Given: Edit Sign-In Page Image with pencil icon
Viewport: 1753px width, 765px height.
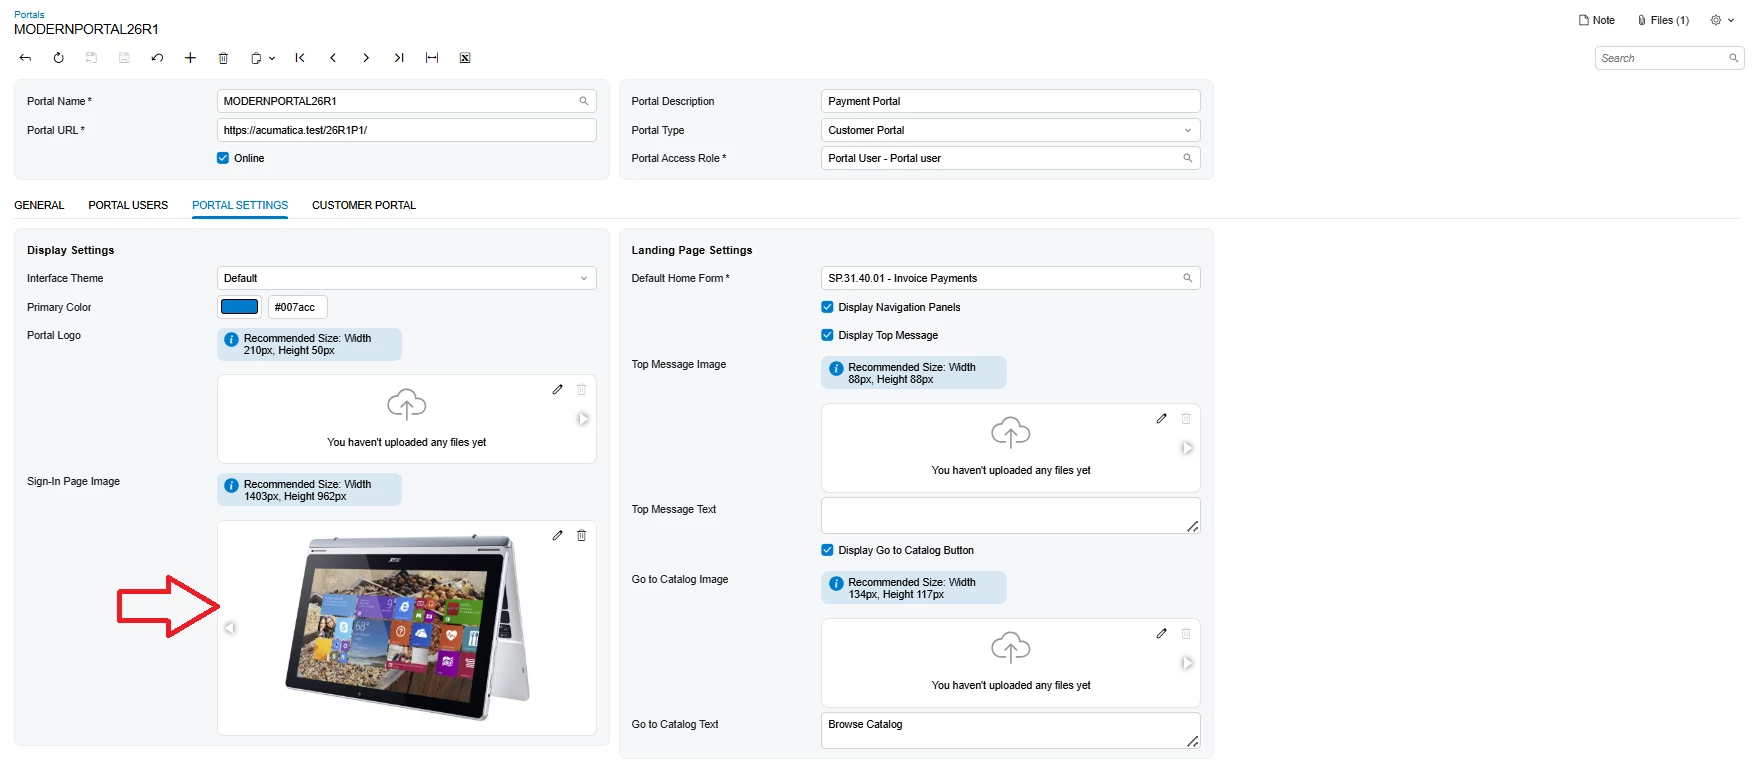Looking at the screenshot, I should point(557,535).
